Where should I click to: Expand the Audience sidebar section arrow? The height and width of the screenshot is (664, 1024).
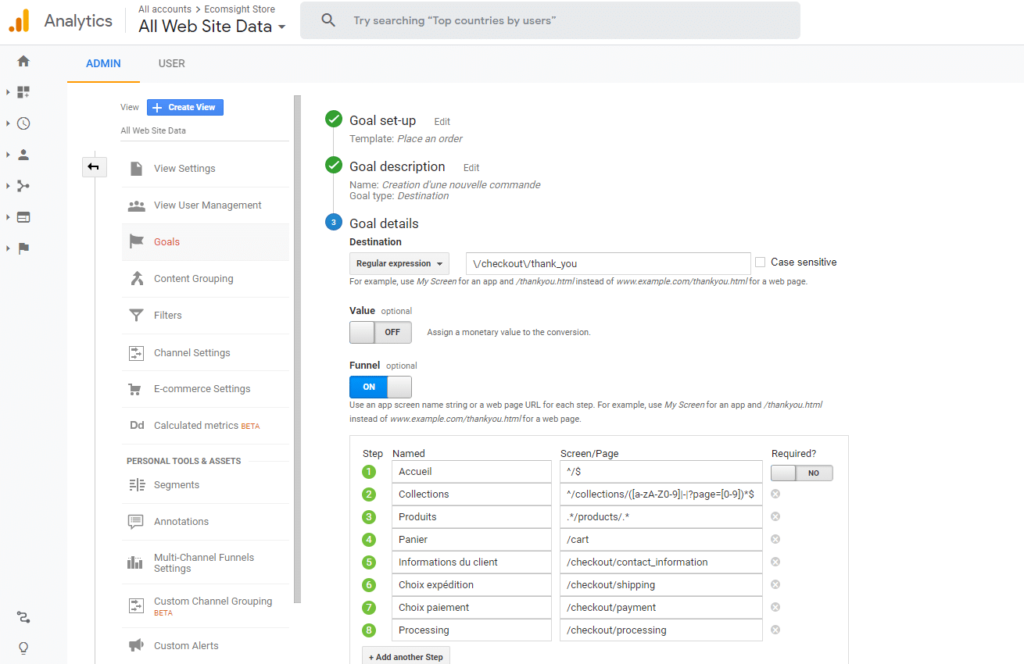click(x=8, y=155)
